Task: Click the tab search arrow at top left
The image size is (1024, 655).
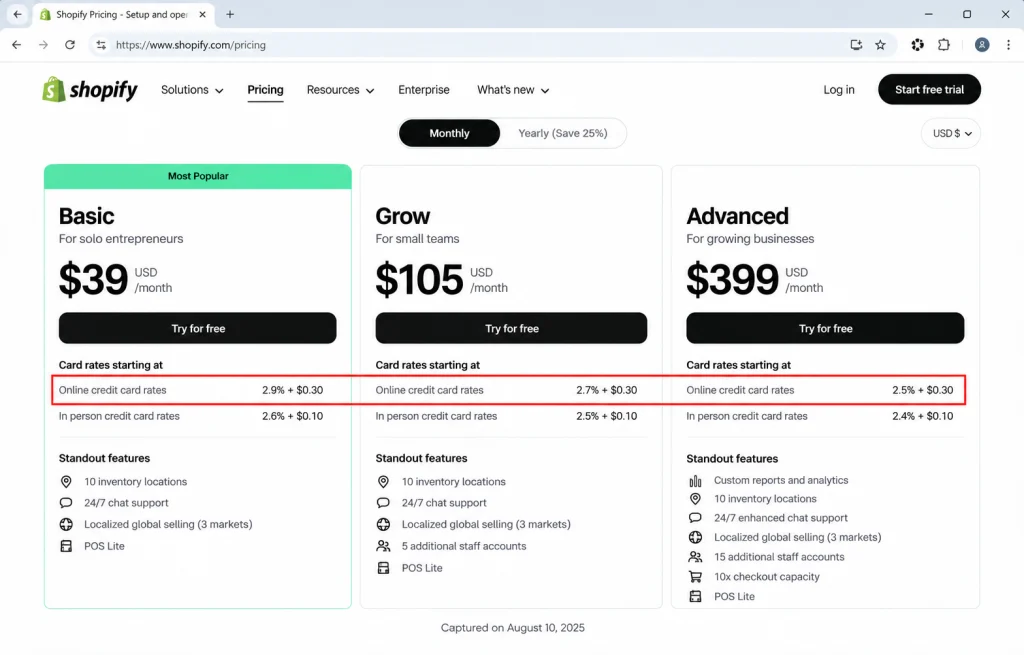Action: click(x=18, y=14)
